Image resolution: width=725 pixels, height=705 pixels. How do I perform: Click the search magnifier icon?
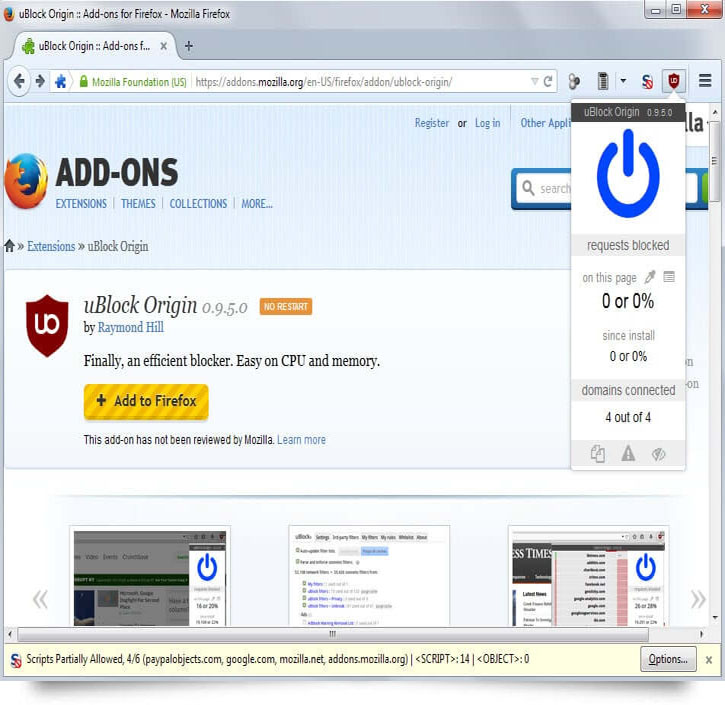[528, 188]
